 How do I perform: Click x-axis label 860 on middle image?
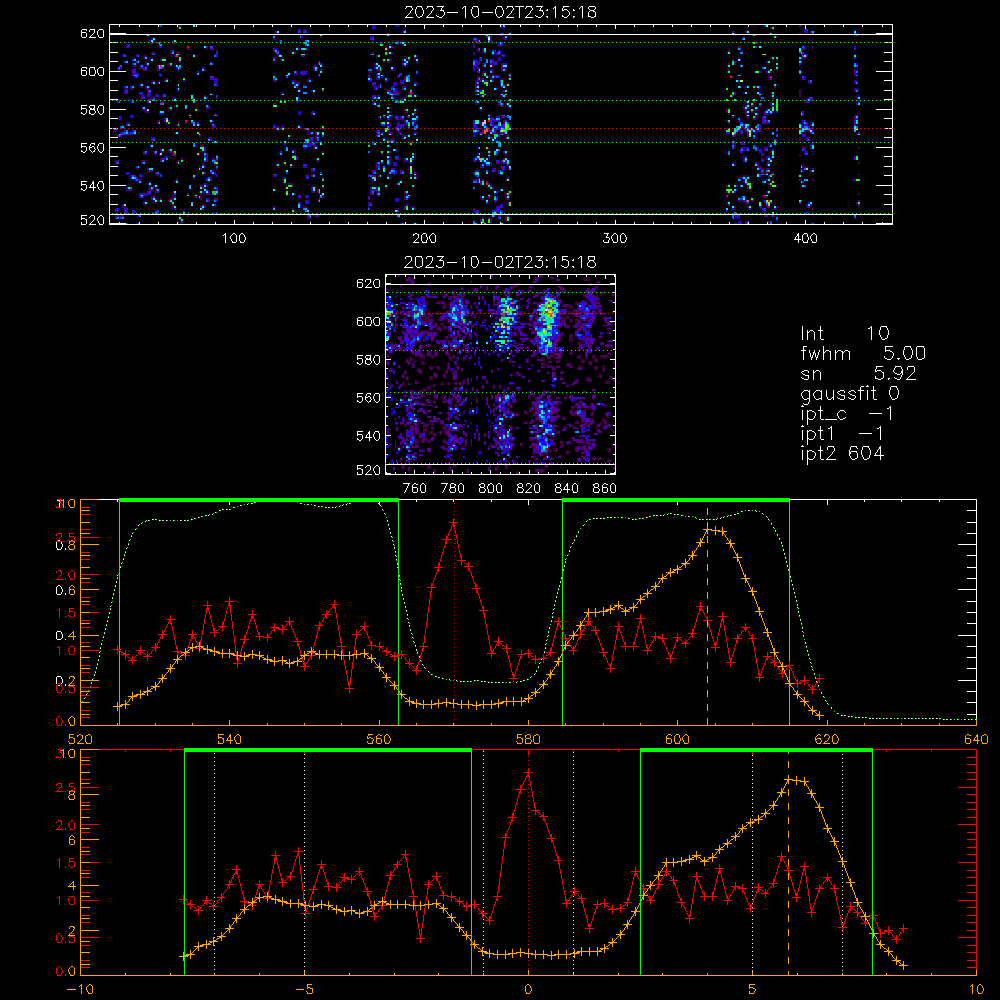point(605,489)
